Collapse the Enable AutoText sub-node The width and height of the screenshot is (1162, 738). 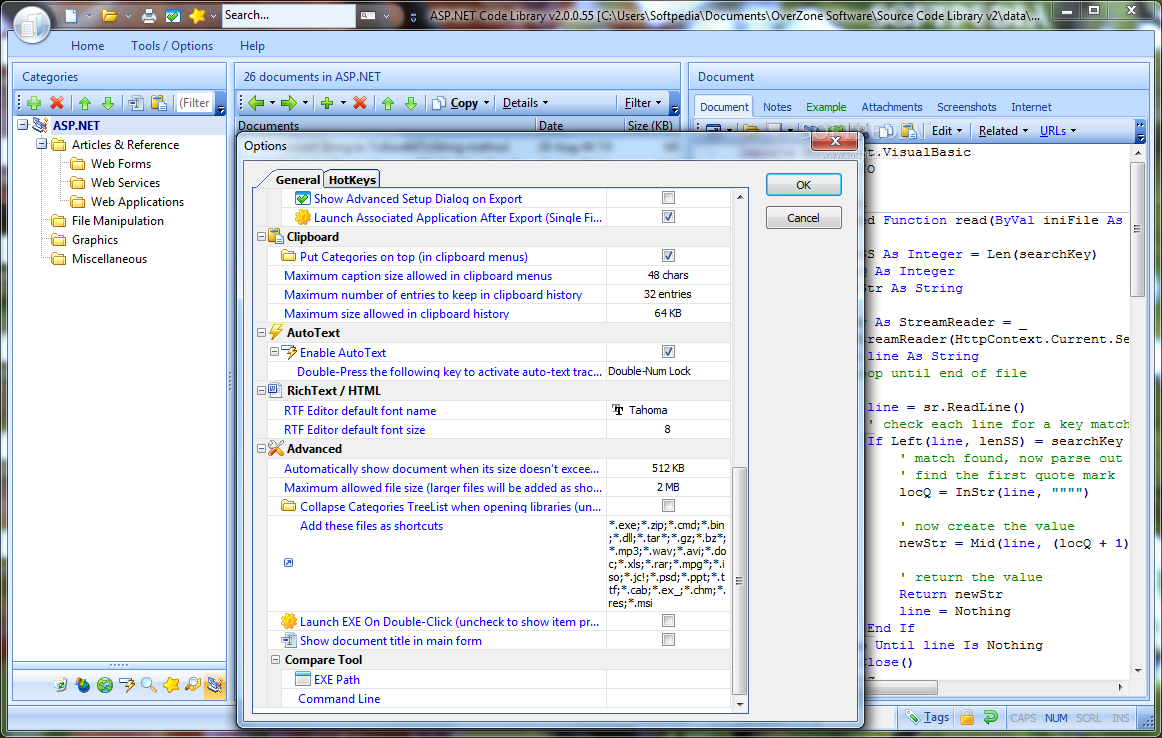click(x=275, y=353)
